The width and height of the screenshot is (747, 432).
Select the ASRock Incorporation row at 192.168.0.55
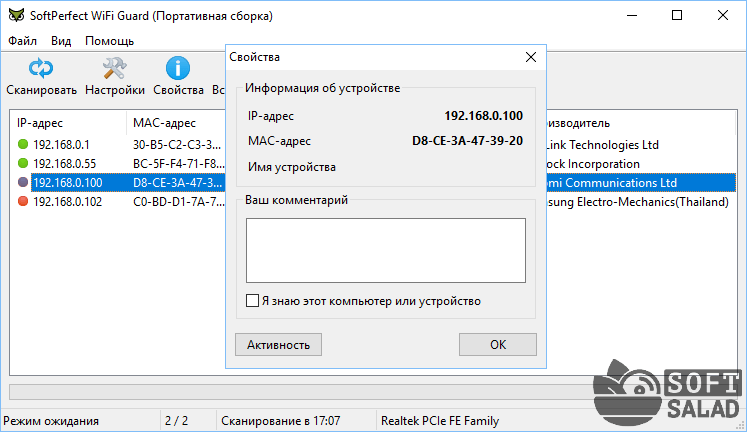[373, 163]
